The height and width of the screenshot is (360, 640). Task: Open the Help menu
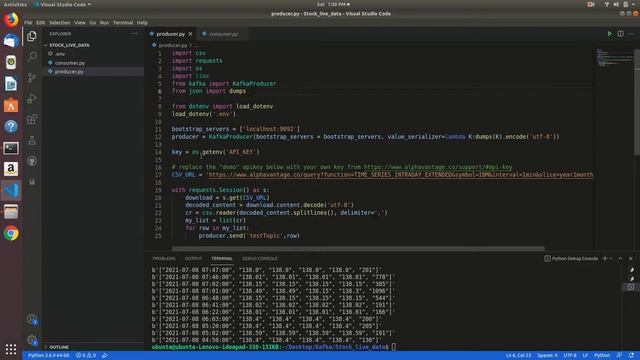point(142,22)
